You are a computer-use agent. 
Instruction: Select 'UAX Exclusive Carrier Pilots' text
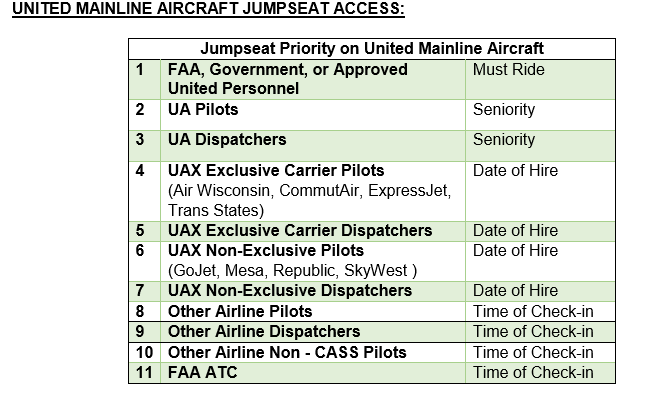(276, 171)
